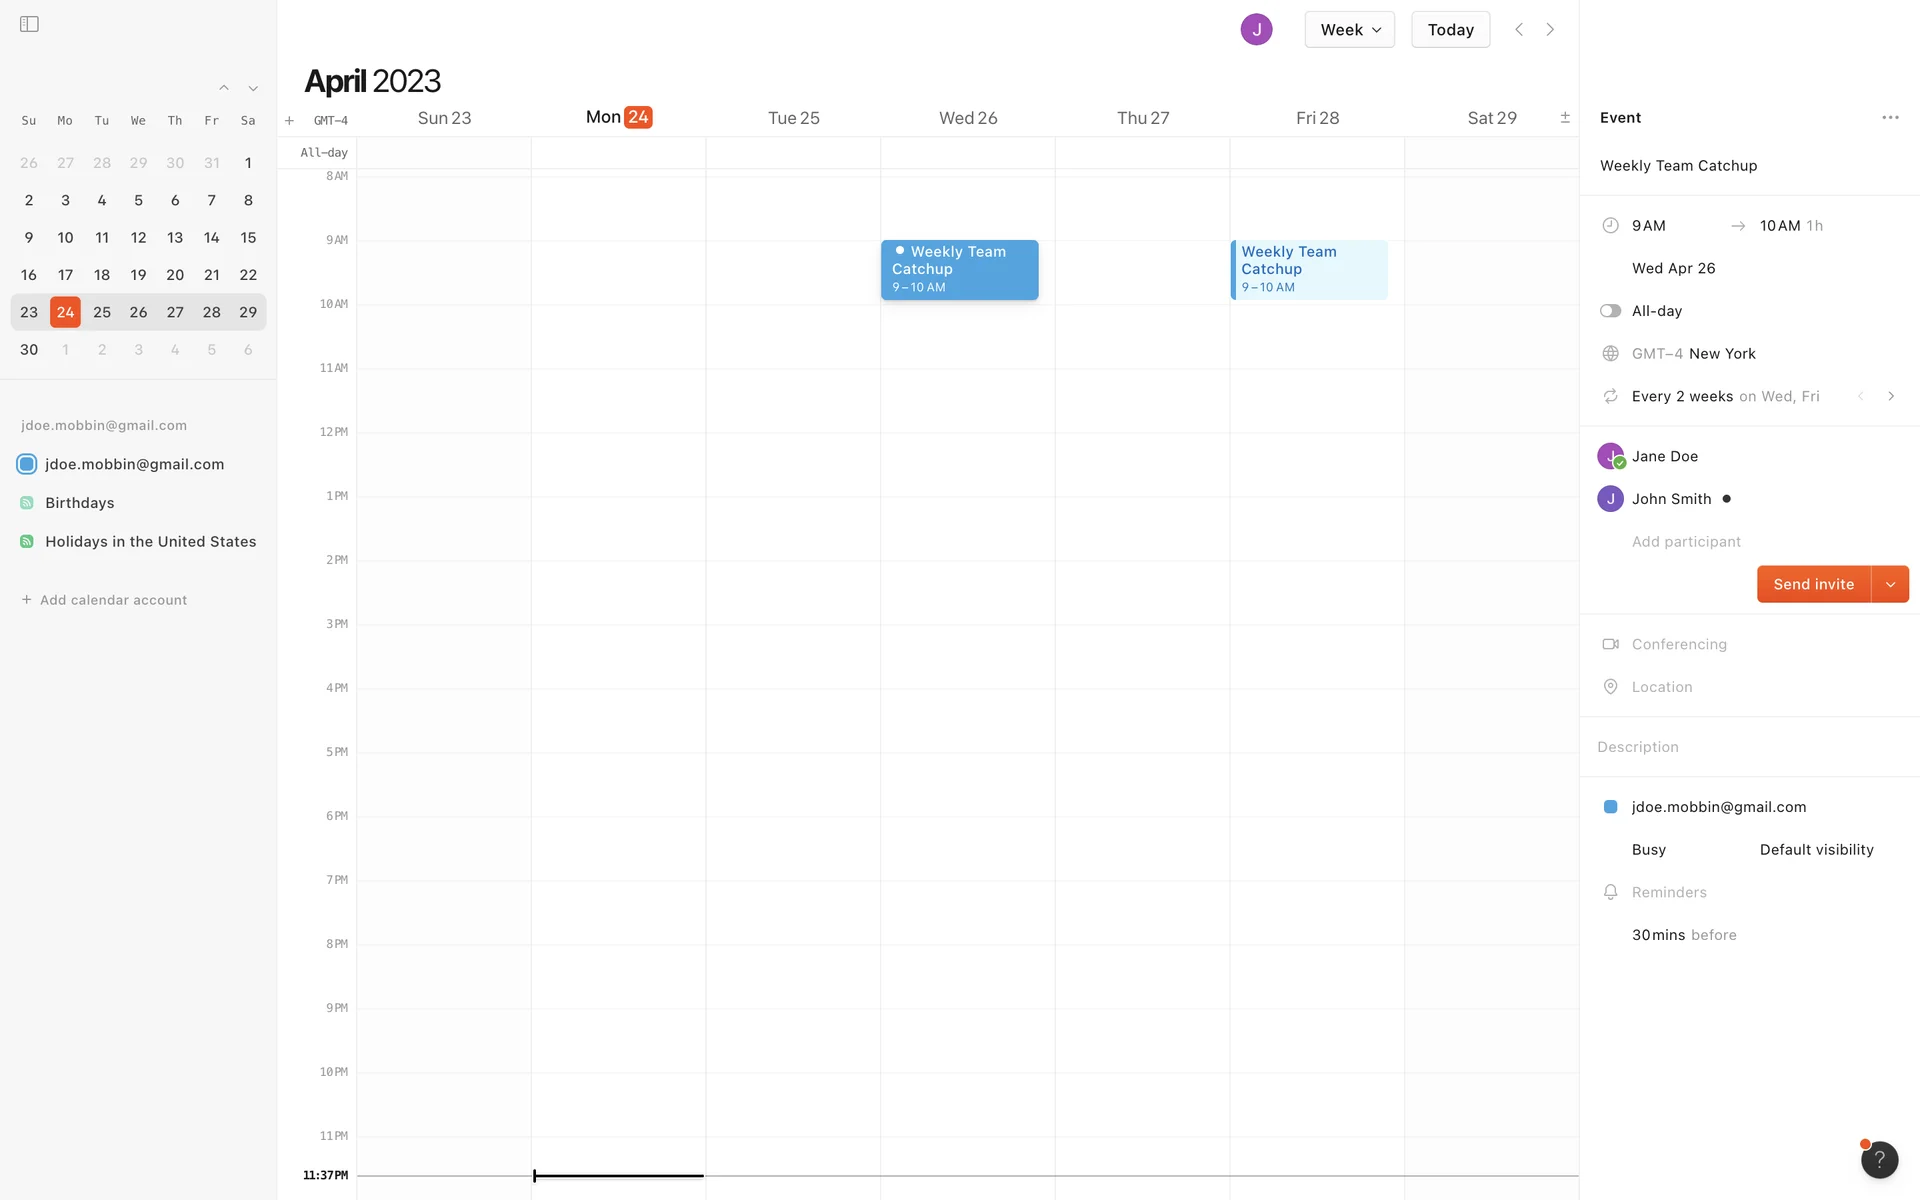The width and height of the screenshot is (1920, 1200).
Task: Click the Add participant field
Action: pos(1686,542)
